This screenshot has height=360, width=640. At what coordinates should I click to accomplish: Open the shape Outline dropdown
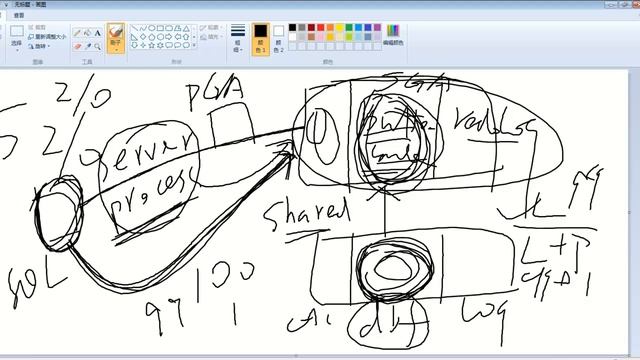tap(211, 27)
